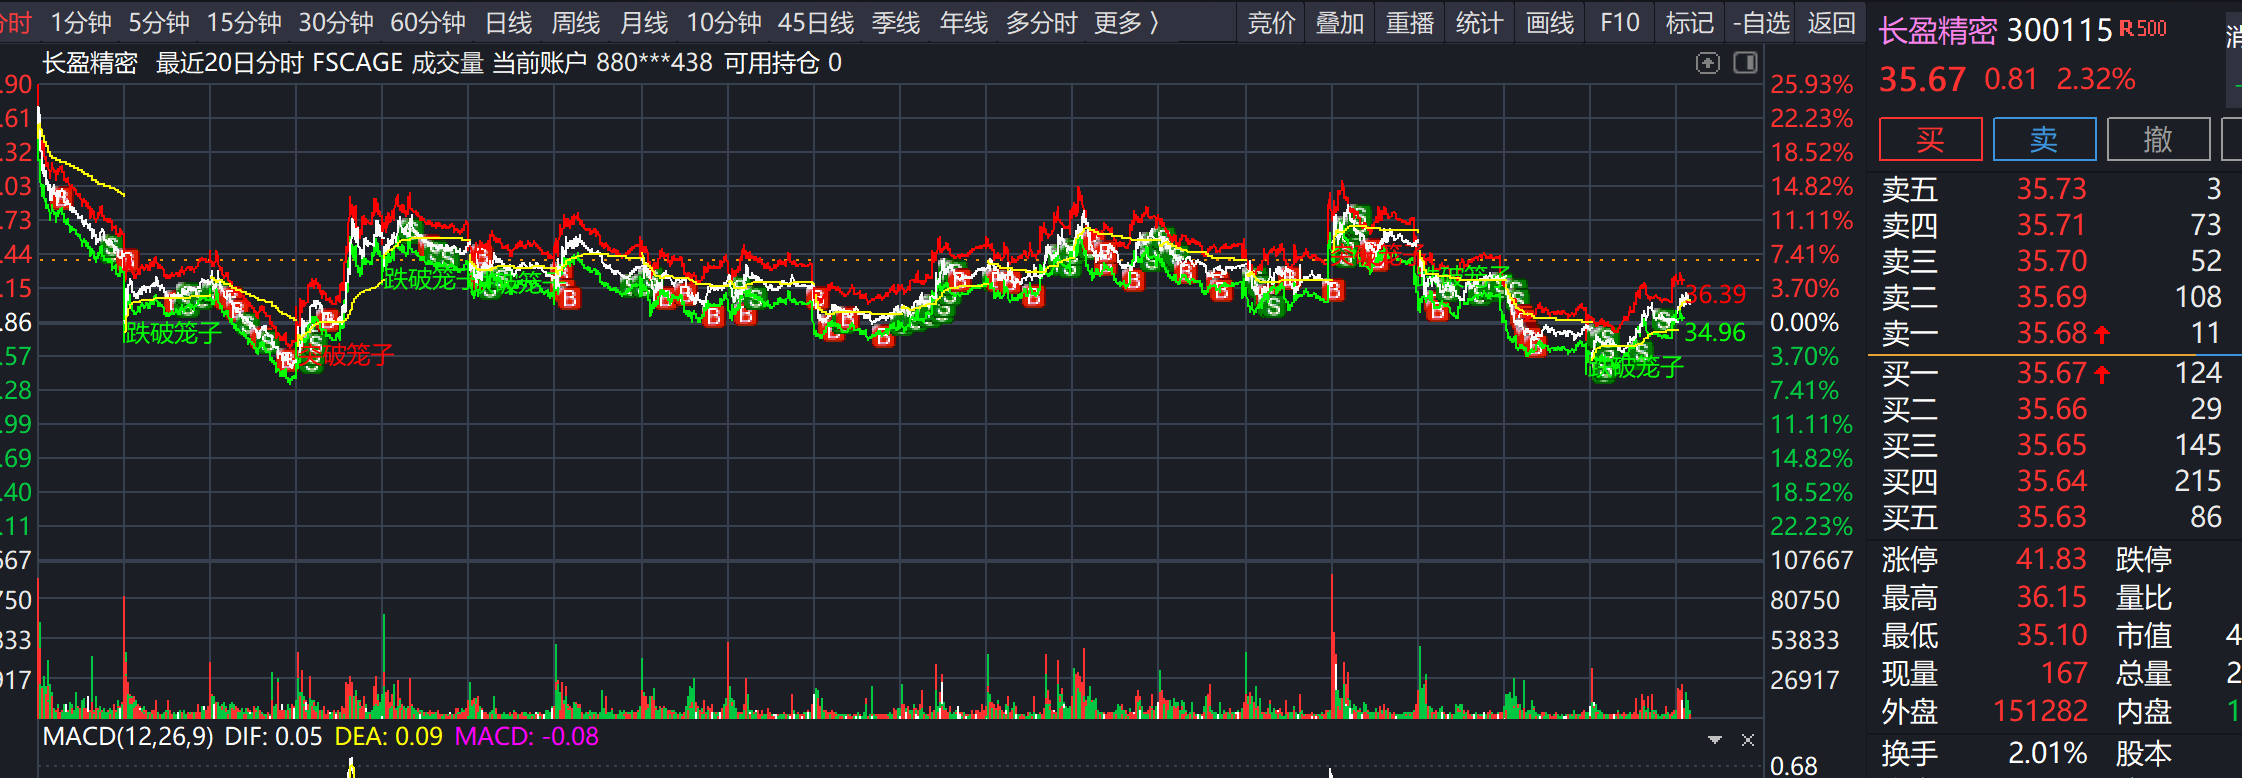Open the 多分时 multi-day view
Viewport: 2242px width, 778px height.
(1042, 22)
